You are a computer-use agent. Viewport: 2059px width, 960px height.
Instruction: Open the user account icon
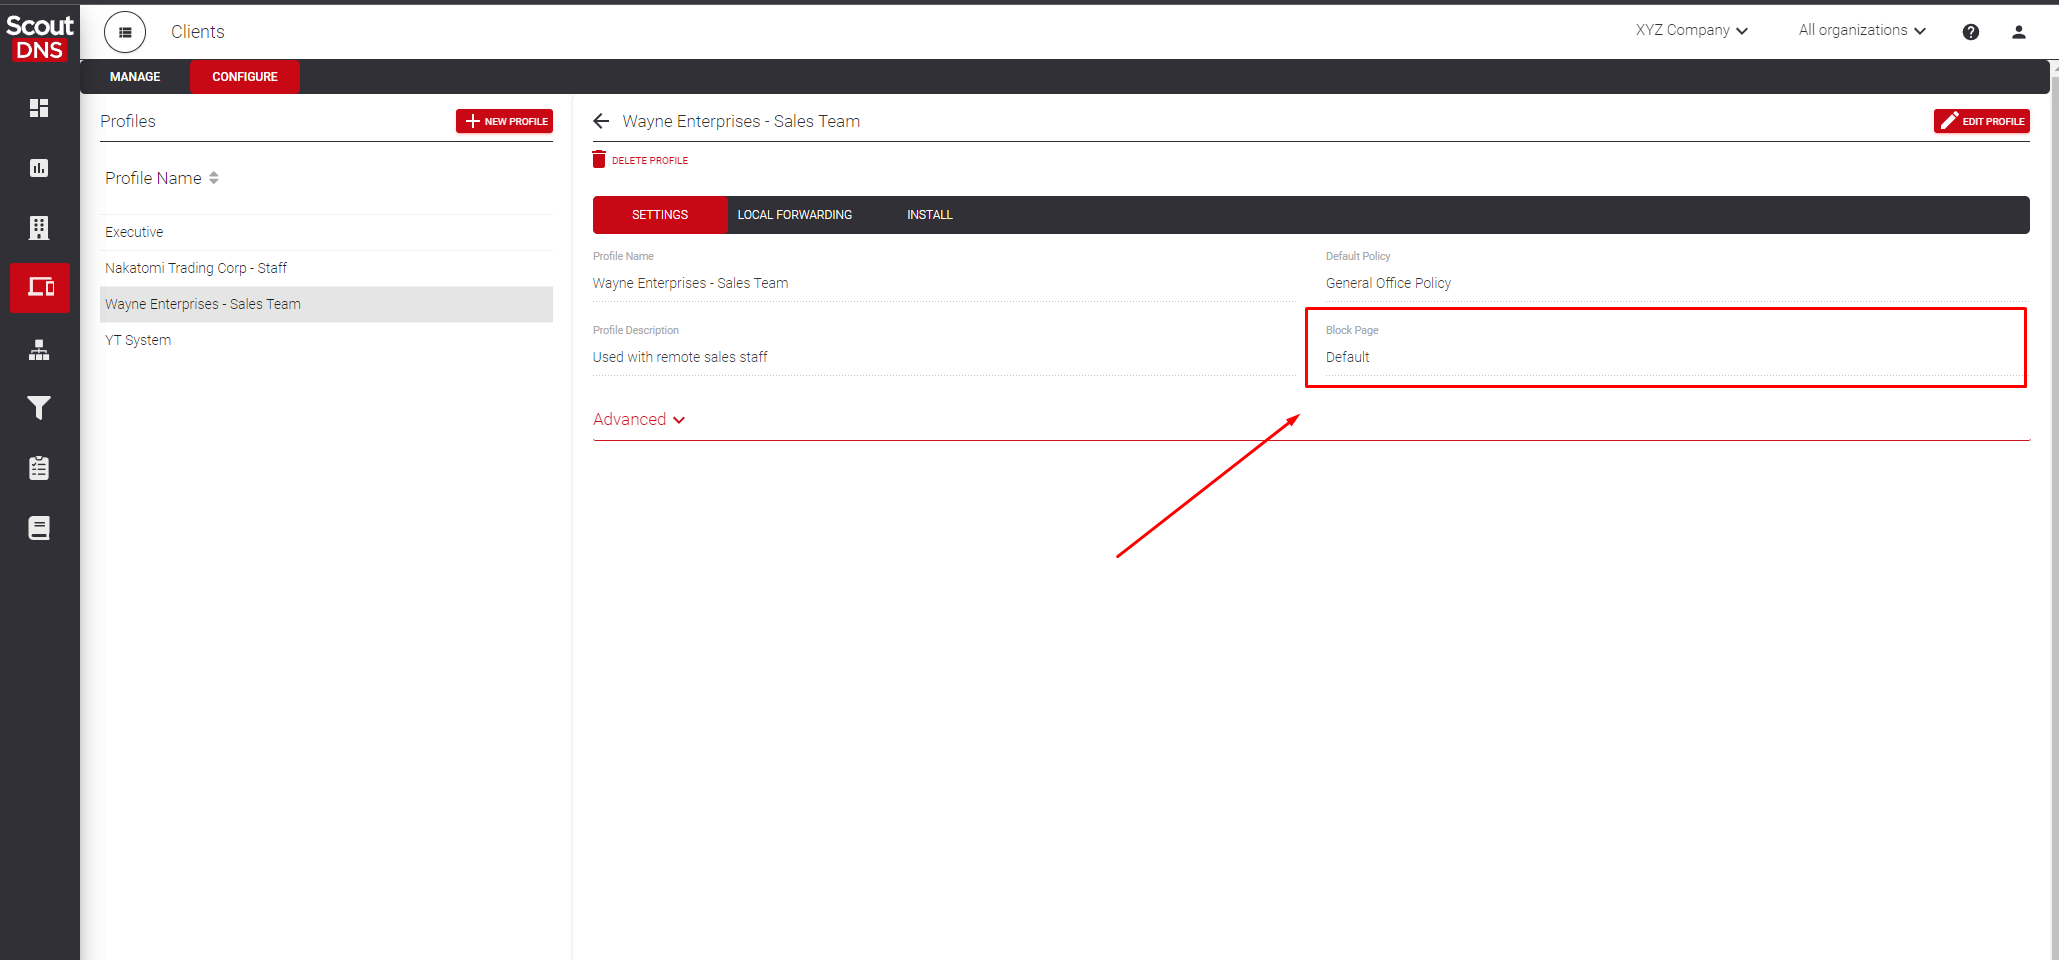tap(2018, 32)
